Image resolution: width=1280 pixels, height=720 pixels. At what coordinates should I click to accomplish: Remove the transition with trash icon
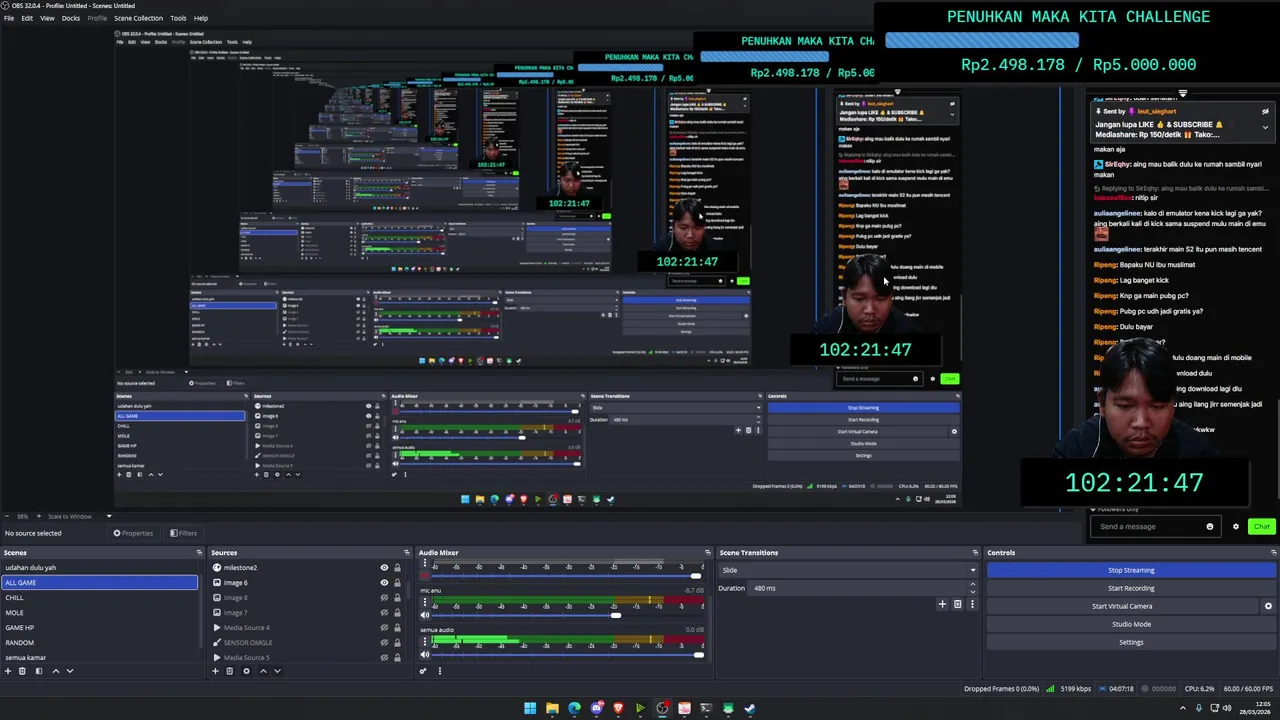(957, 604)
